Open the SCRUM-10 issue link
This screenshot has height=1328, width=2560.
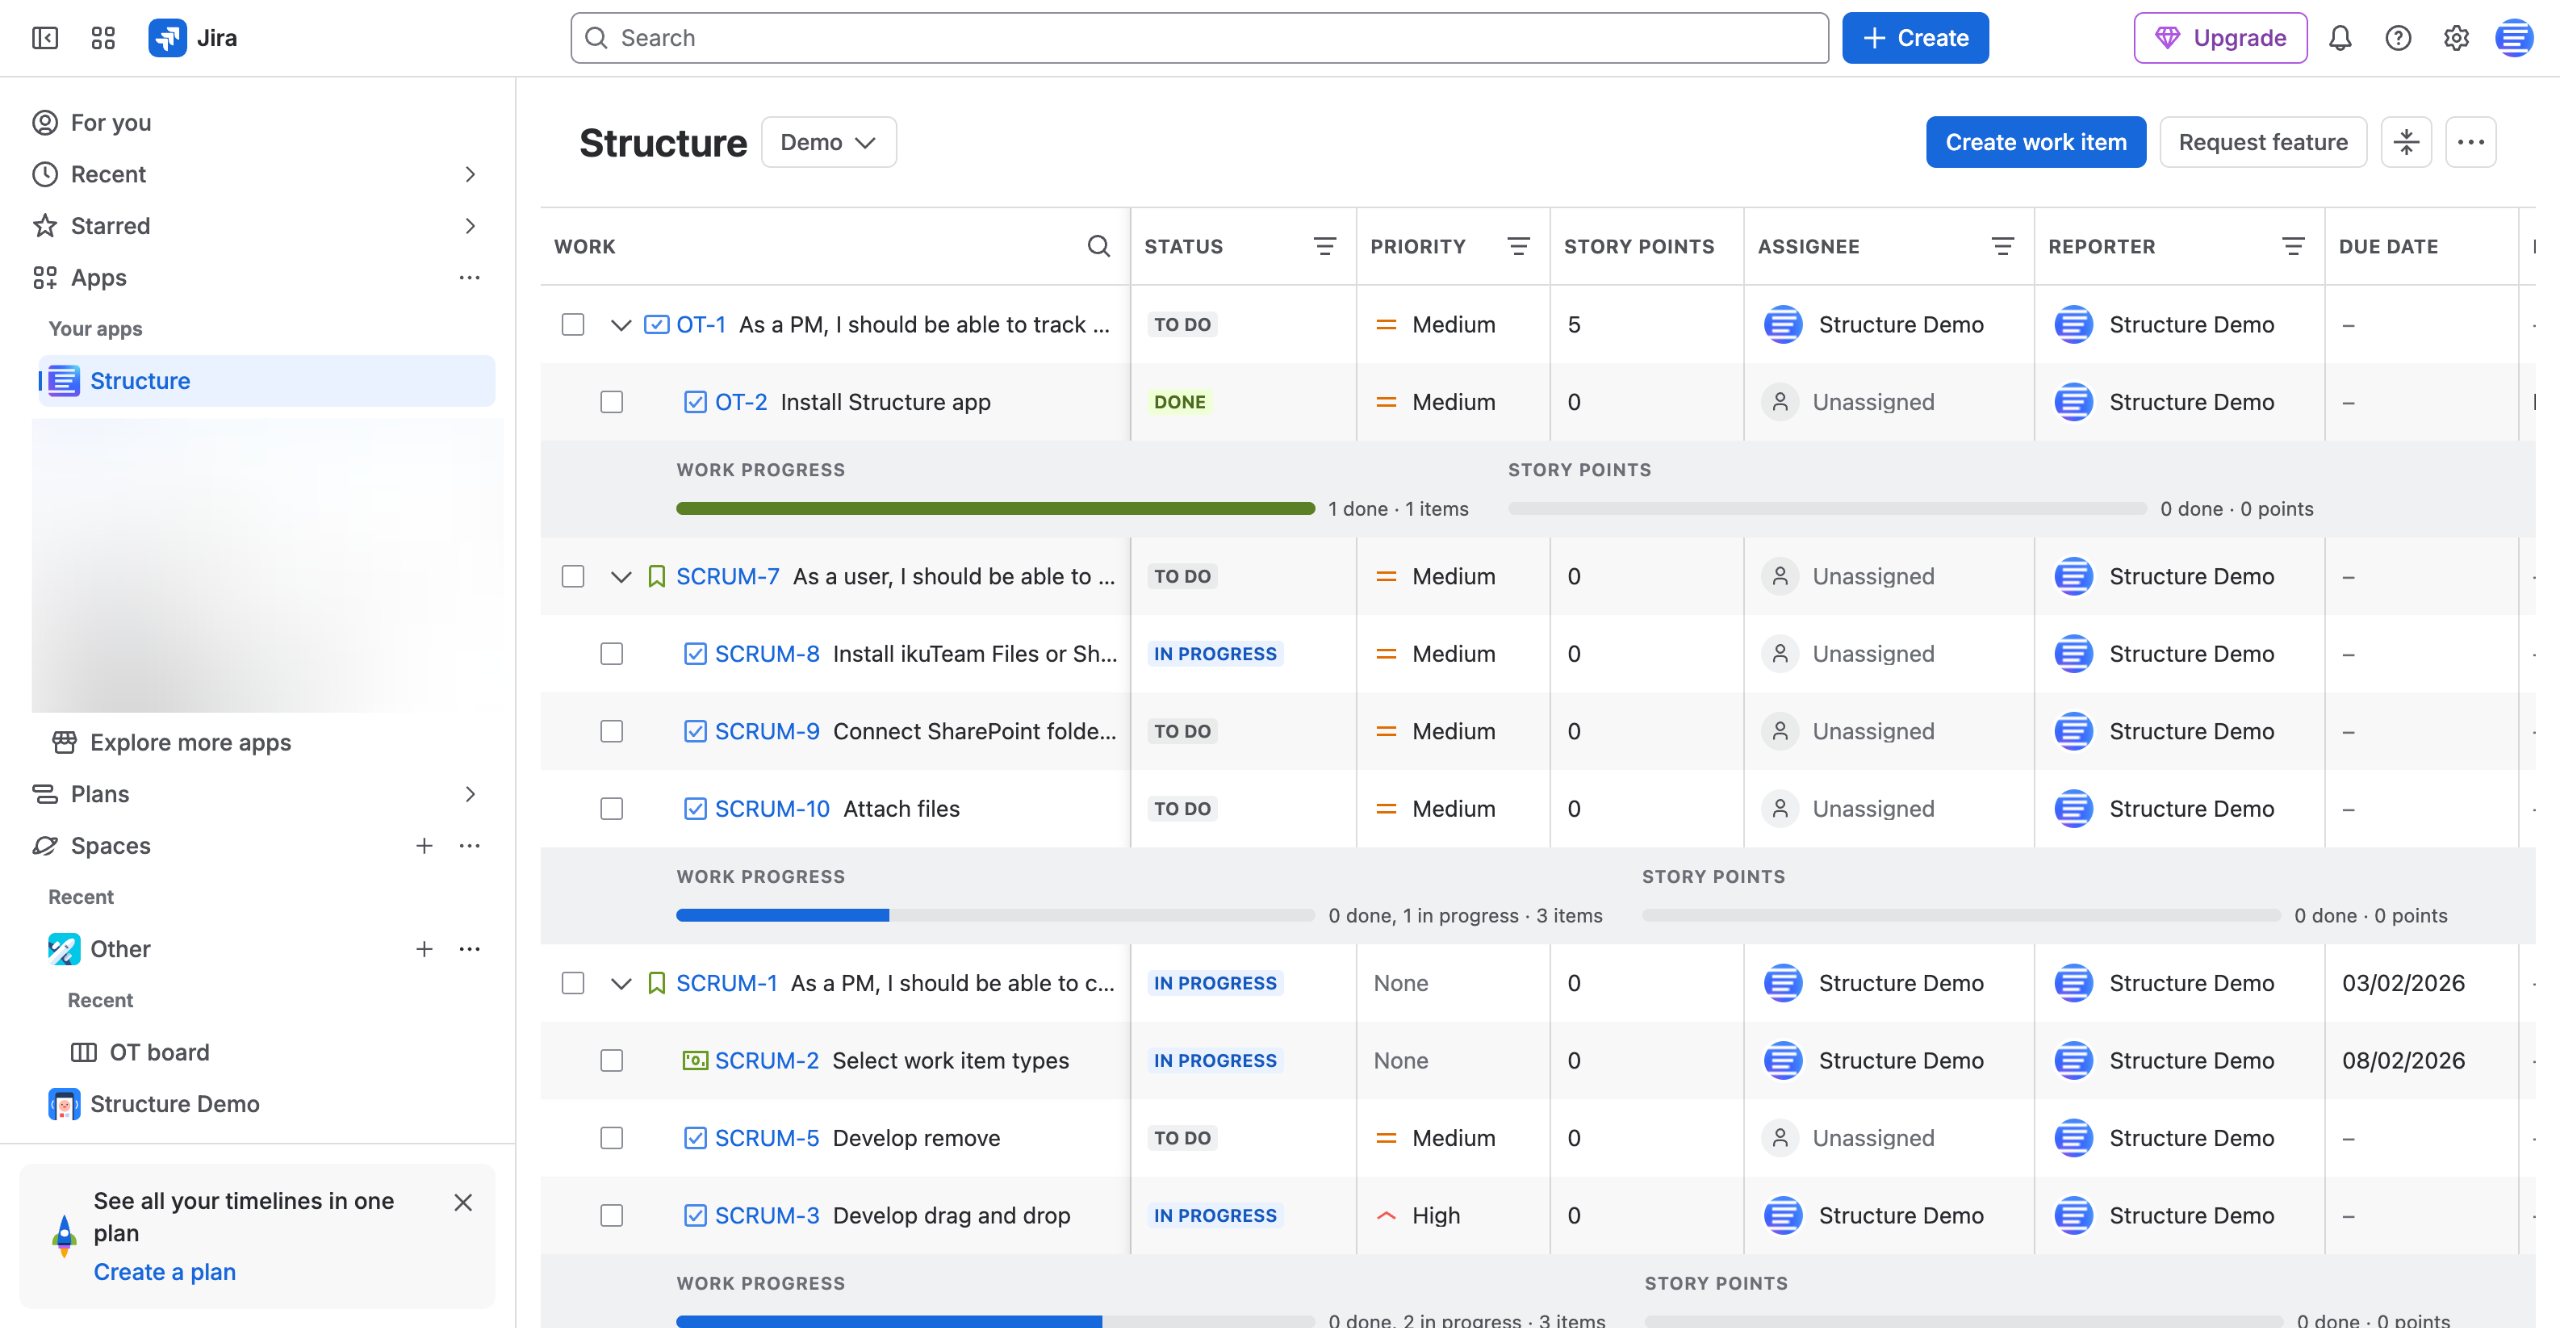click(772, 809)
